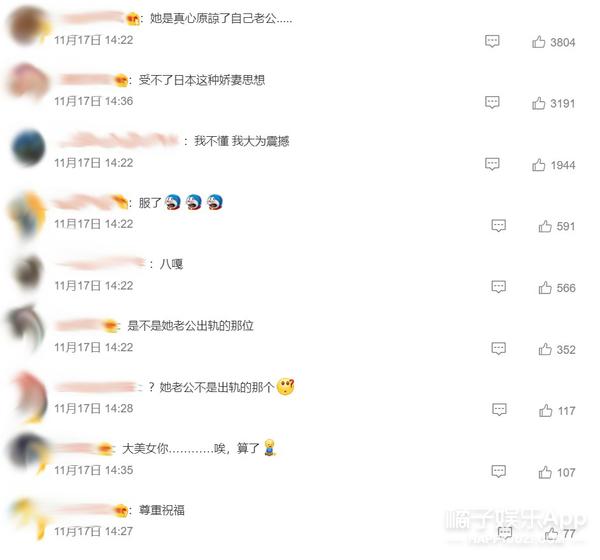Like the 八嘎 comment
This screenshot has width=600, height=560.
[545, 287]
